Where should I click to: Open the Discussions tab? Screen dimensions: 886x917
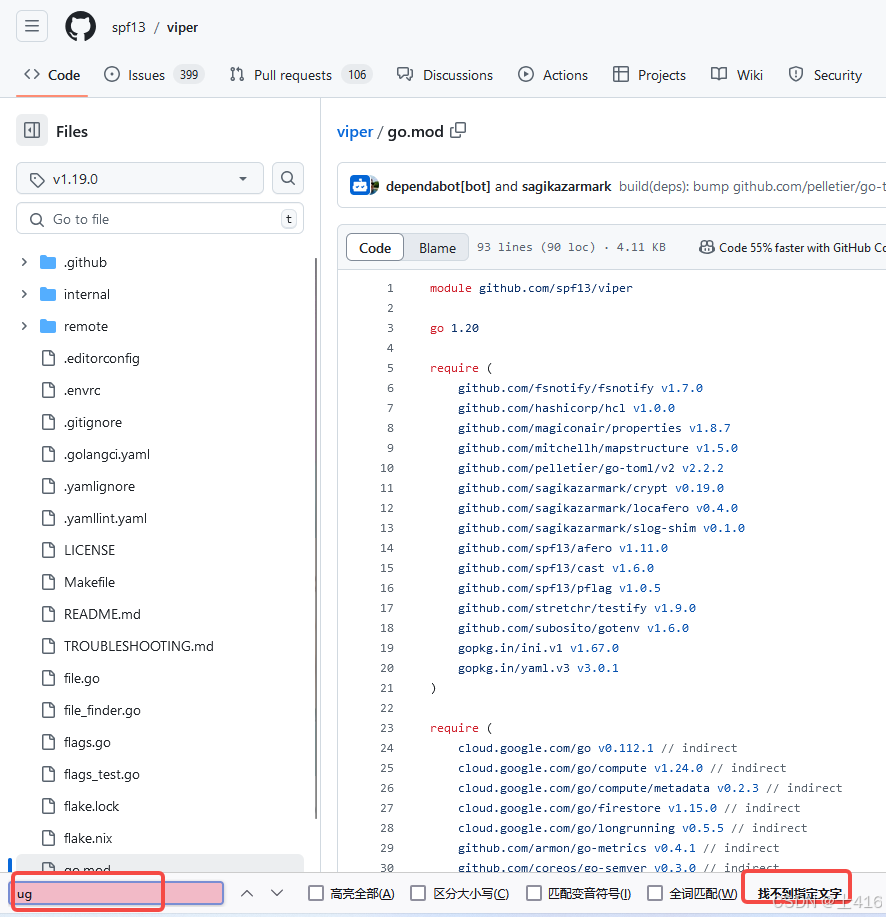point(445,75)
